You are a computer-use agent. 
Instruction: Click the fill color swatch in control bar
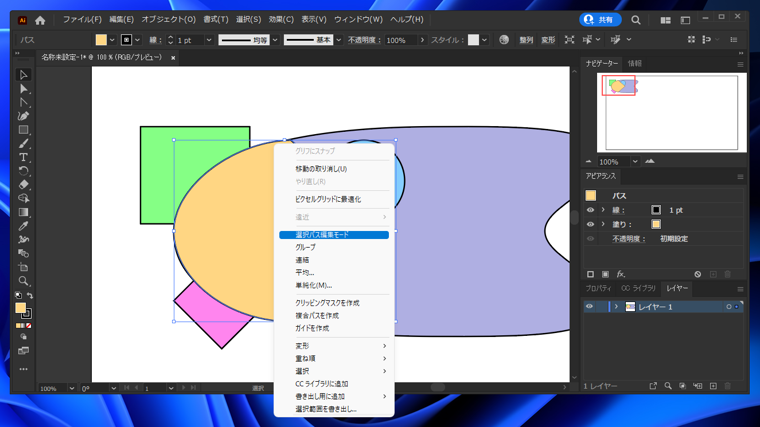click(x=101, y=41)
